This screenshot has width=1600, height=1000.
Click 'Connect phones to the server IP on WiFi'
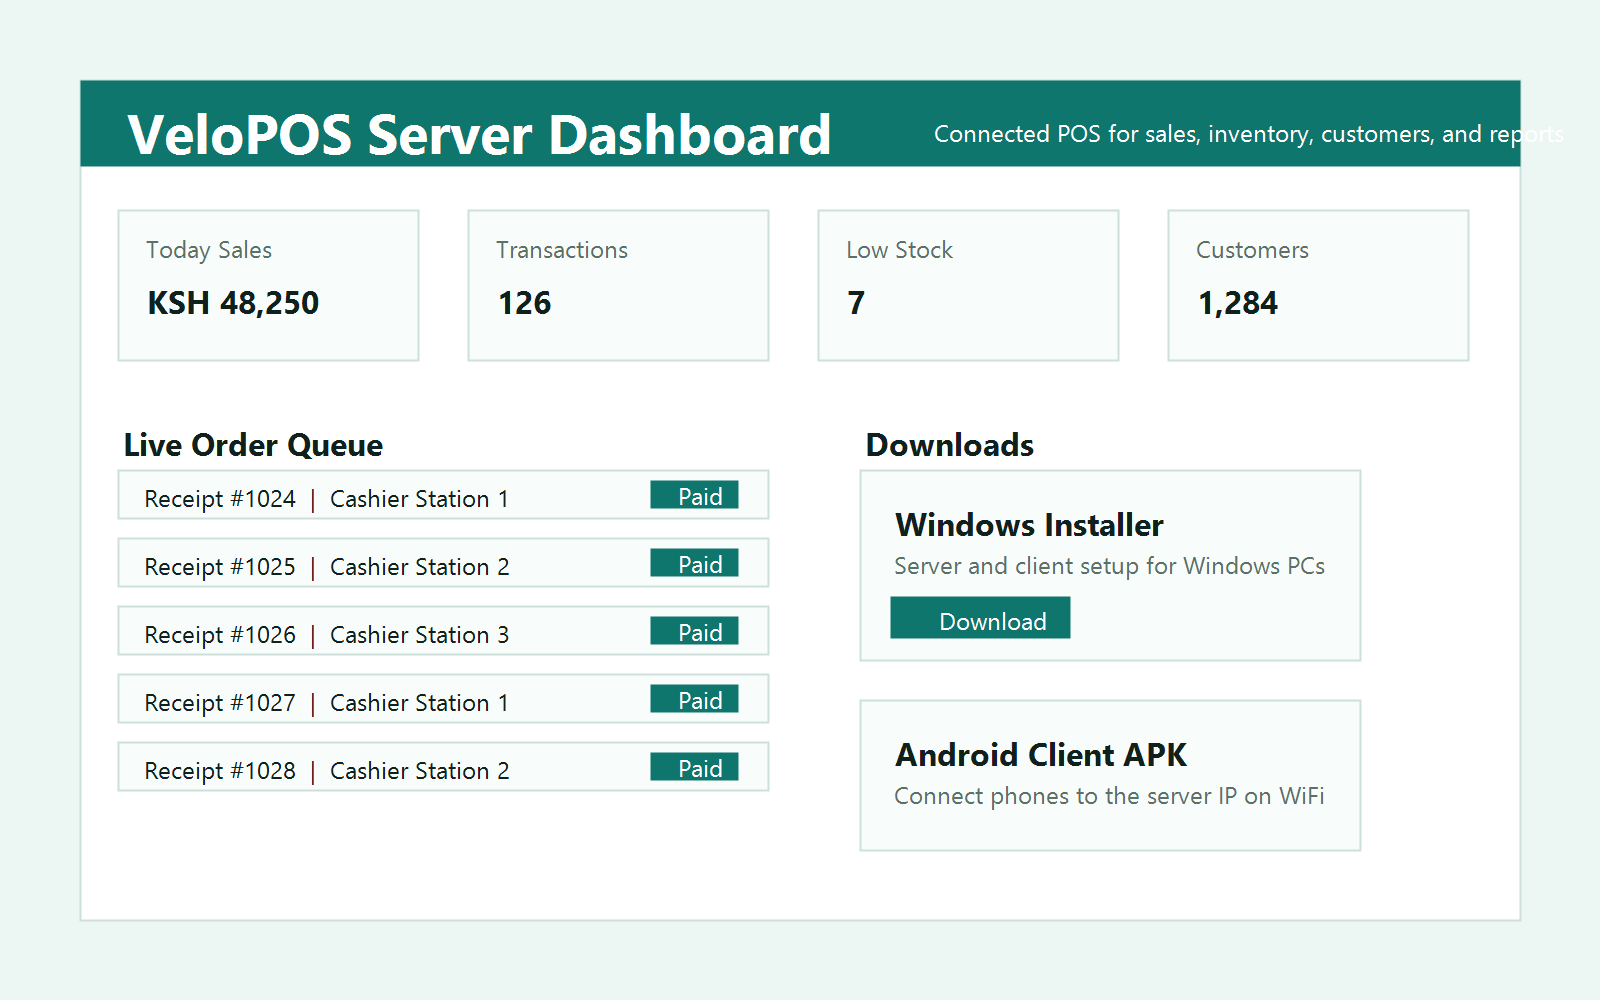[1109, 796]
